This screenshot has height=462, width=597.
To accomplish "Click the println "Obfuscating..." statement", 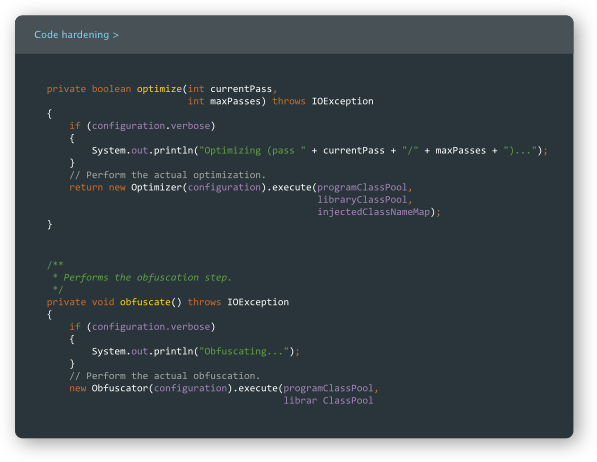I will [196, 351].
